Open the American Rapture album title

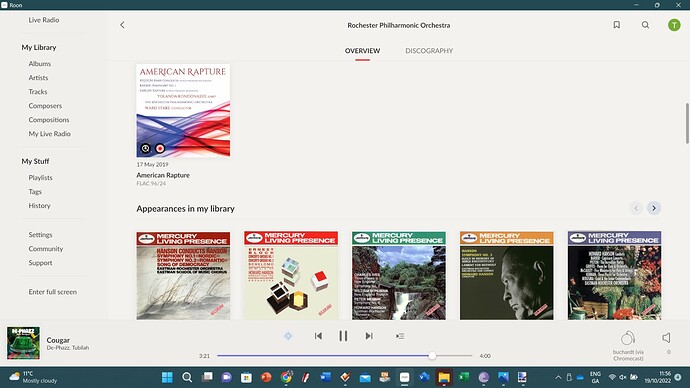point(163,175)
